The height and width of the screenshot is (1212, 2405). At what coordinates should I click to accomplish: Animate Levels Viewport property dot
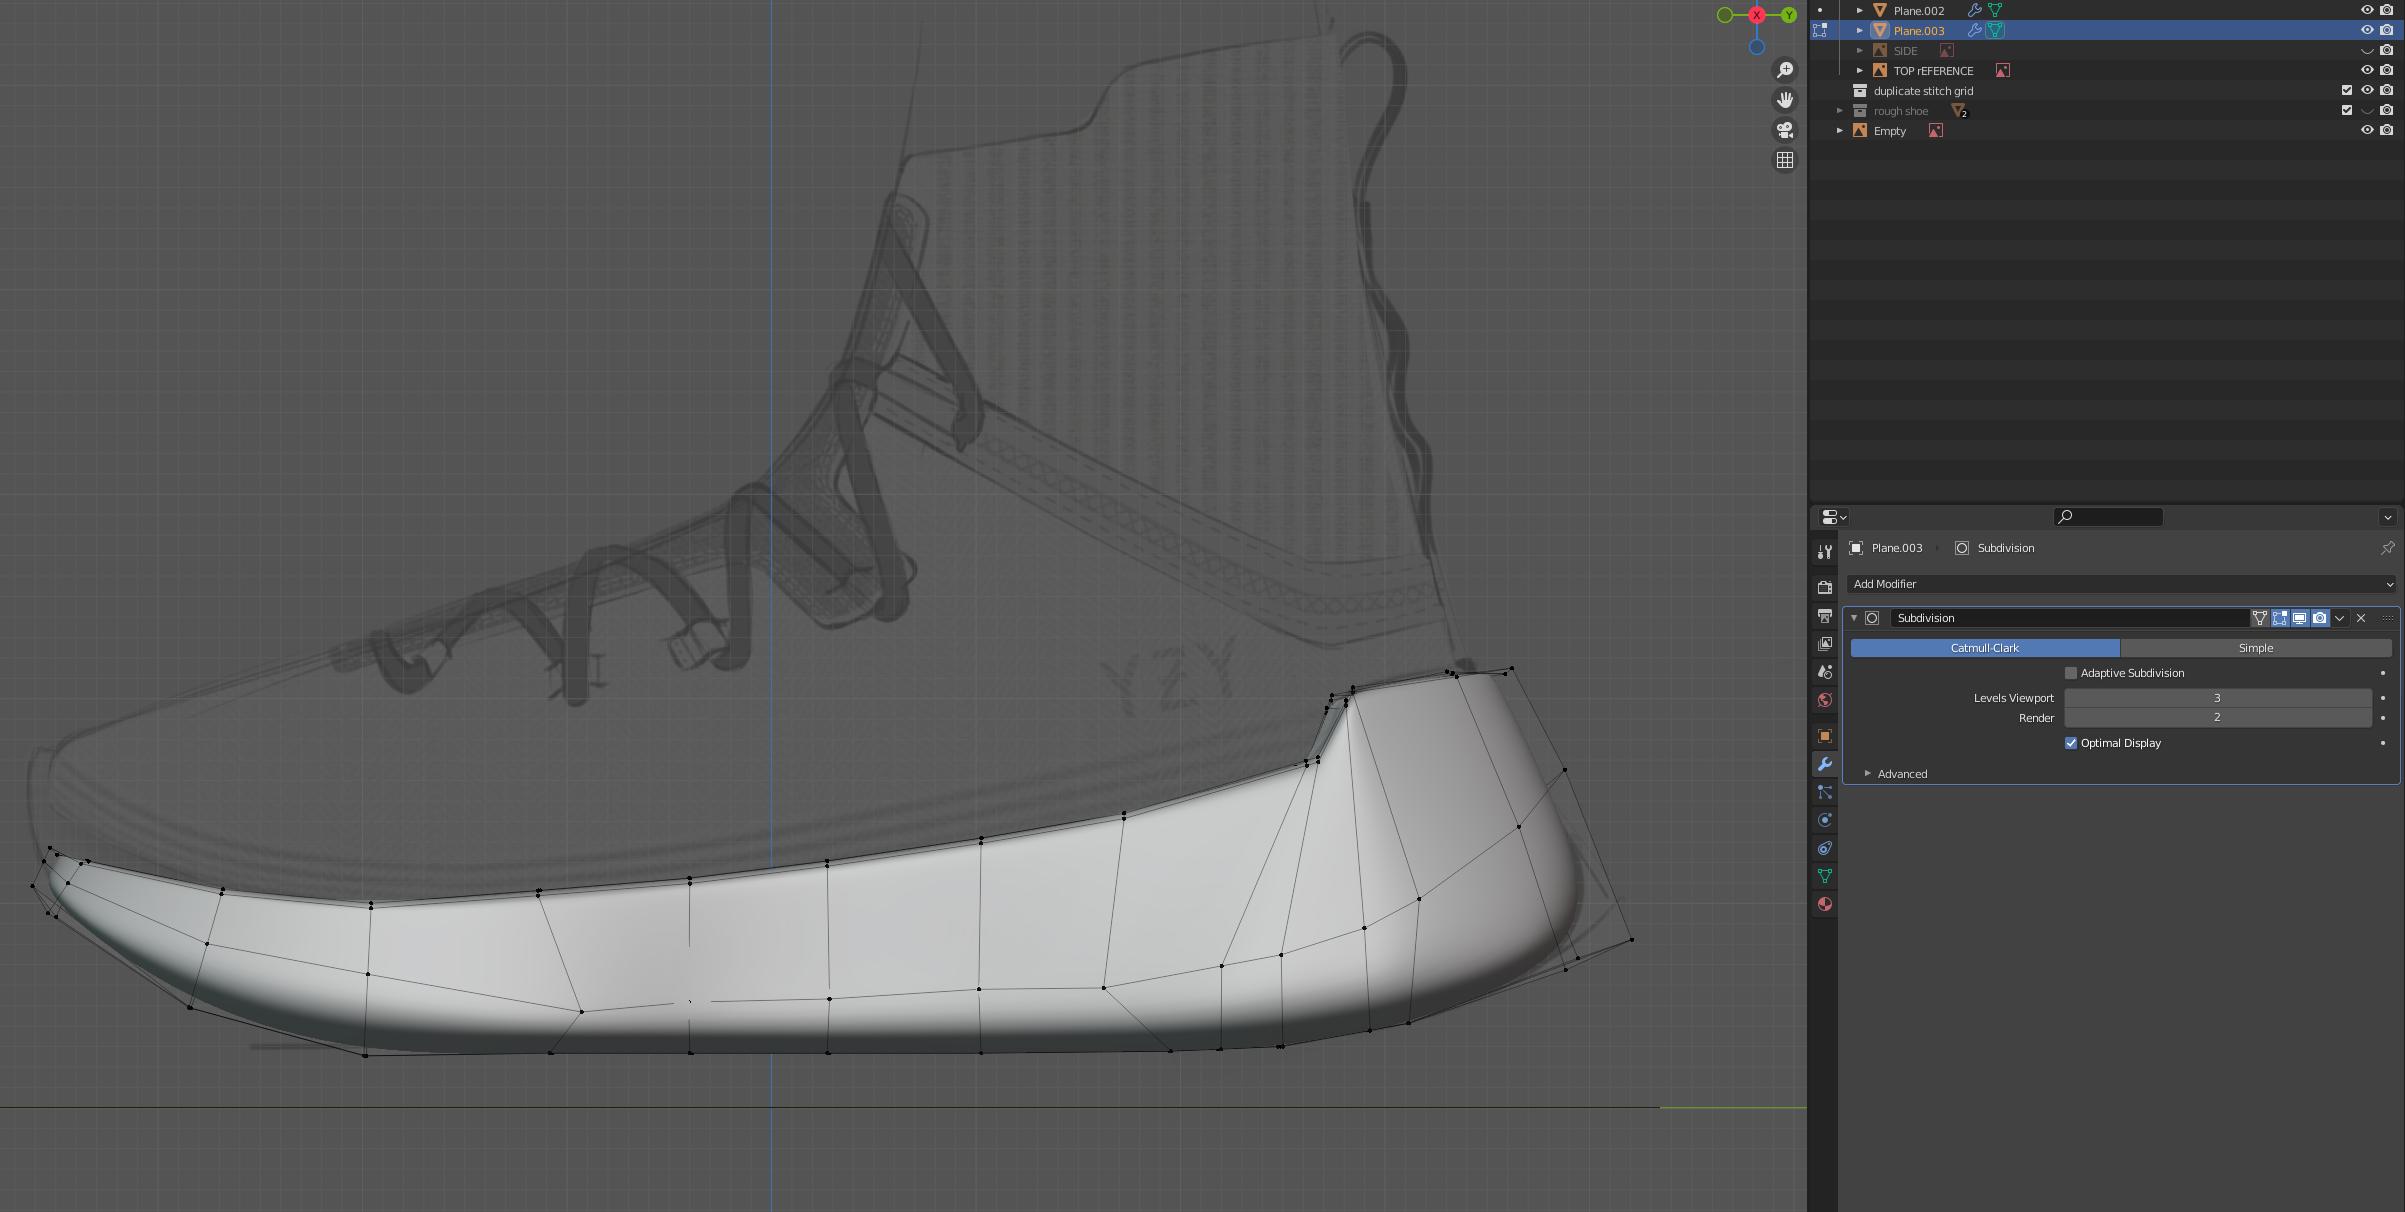tap(2383, 698)
